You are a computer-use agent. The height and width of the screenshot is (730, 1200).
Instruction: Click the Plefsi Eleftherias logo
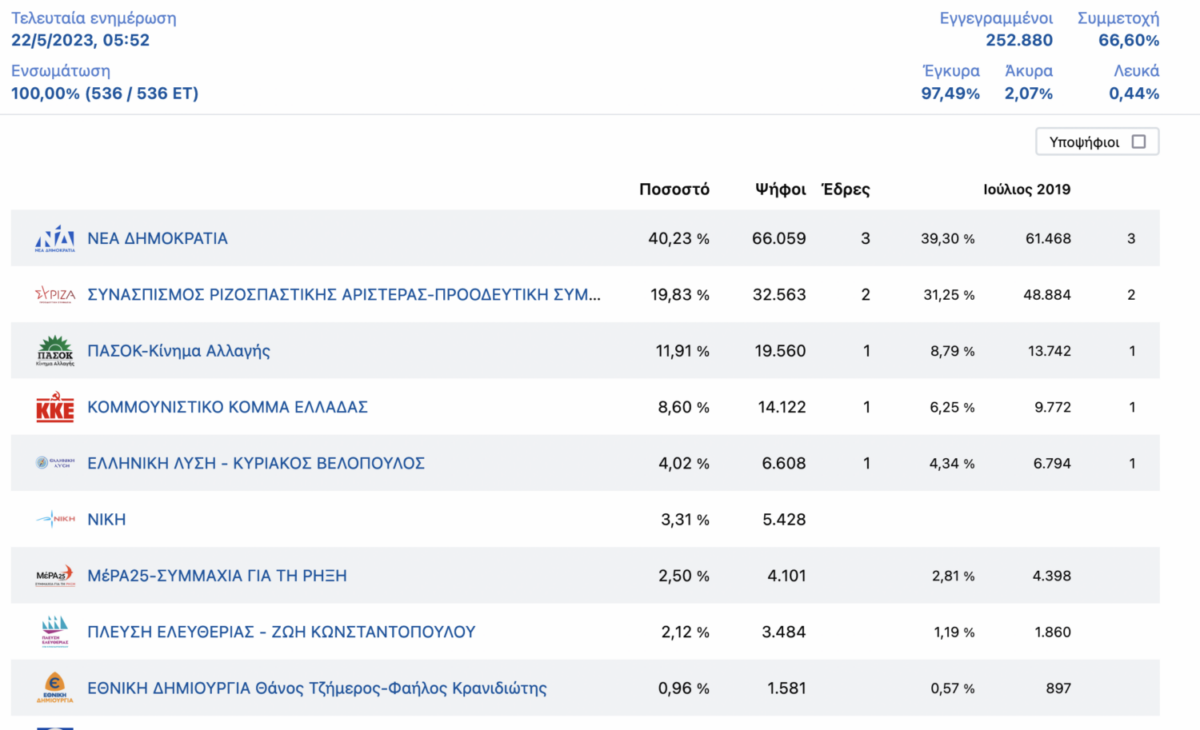55,632
